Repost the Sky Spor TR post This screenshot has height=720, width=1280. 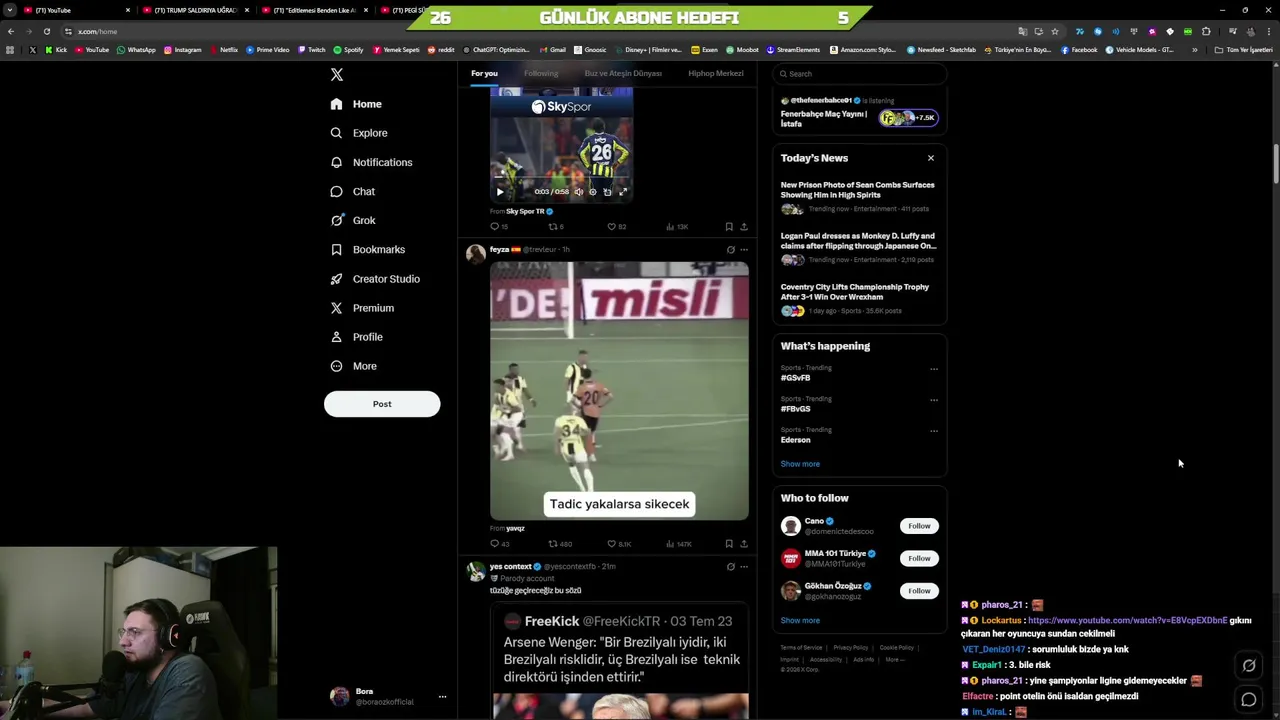556,227
